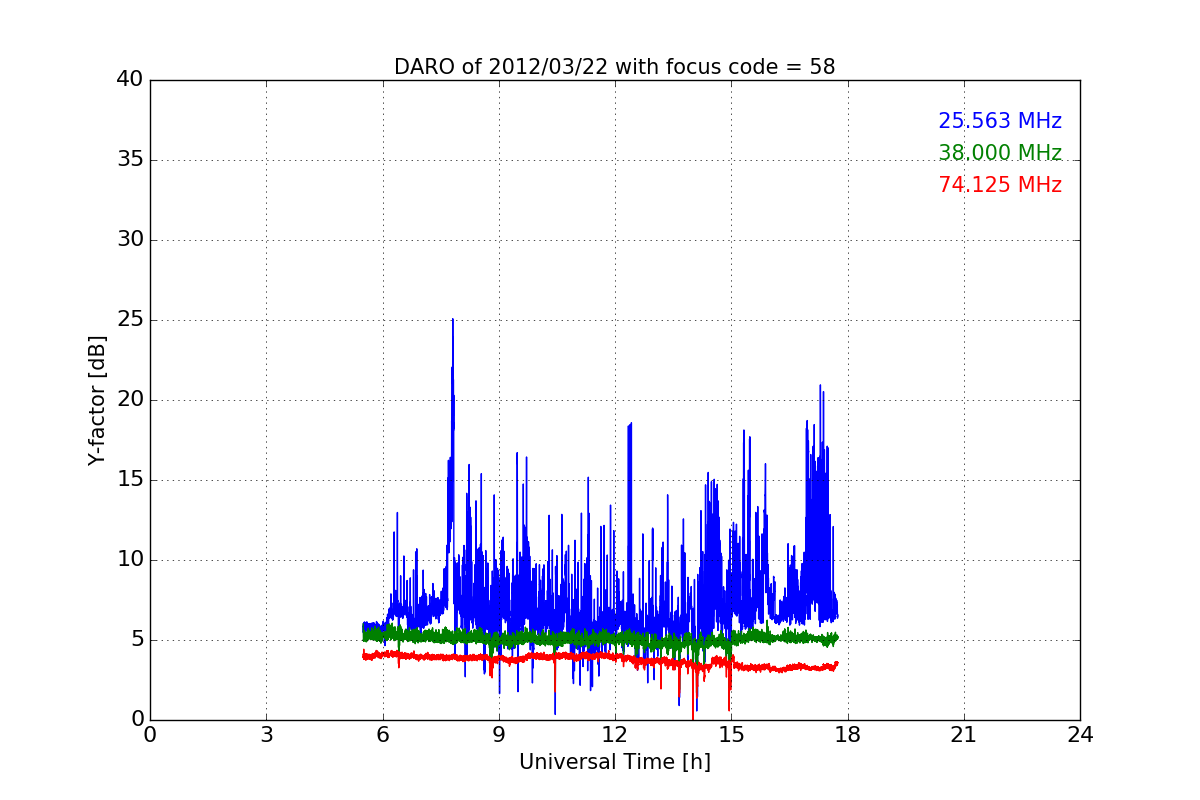Click the x-axis tick label 6

click(x=382, y=734)
